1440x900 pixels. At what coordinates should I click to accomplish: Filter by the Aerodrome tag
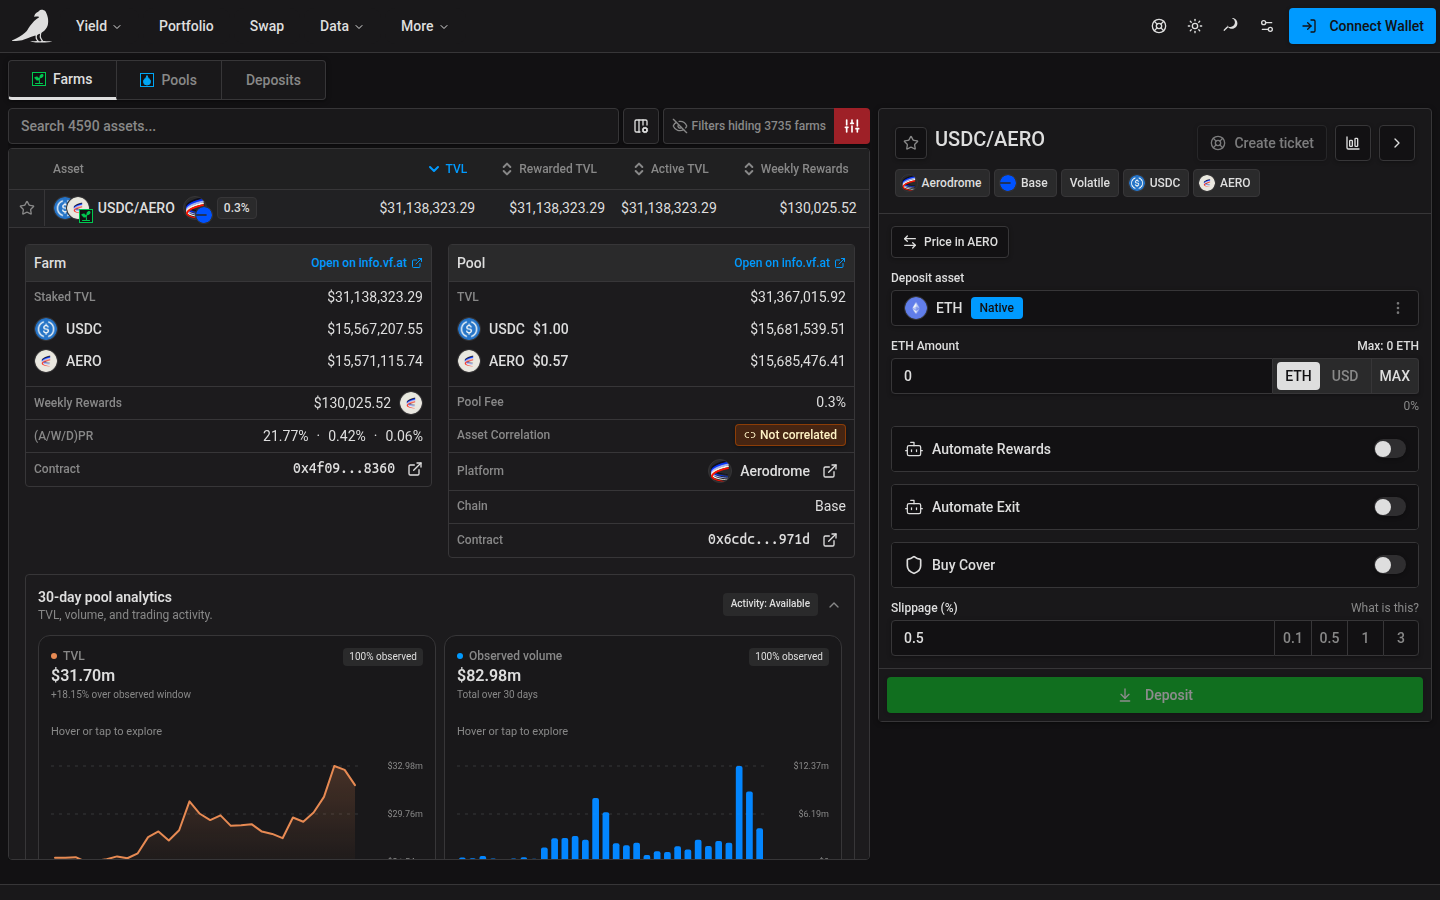(942, 183)
